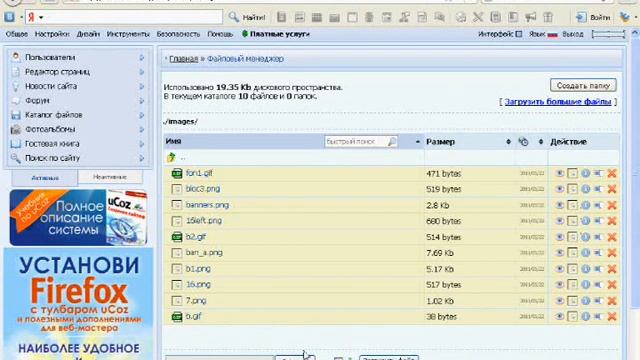This screenshot has height=360, width=640.
Task: Toggle the Интерфейс switch icon
Action: [518, 34]
